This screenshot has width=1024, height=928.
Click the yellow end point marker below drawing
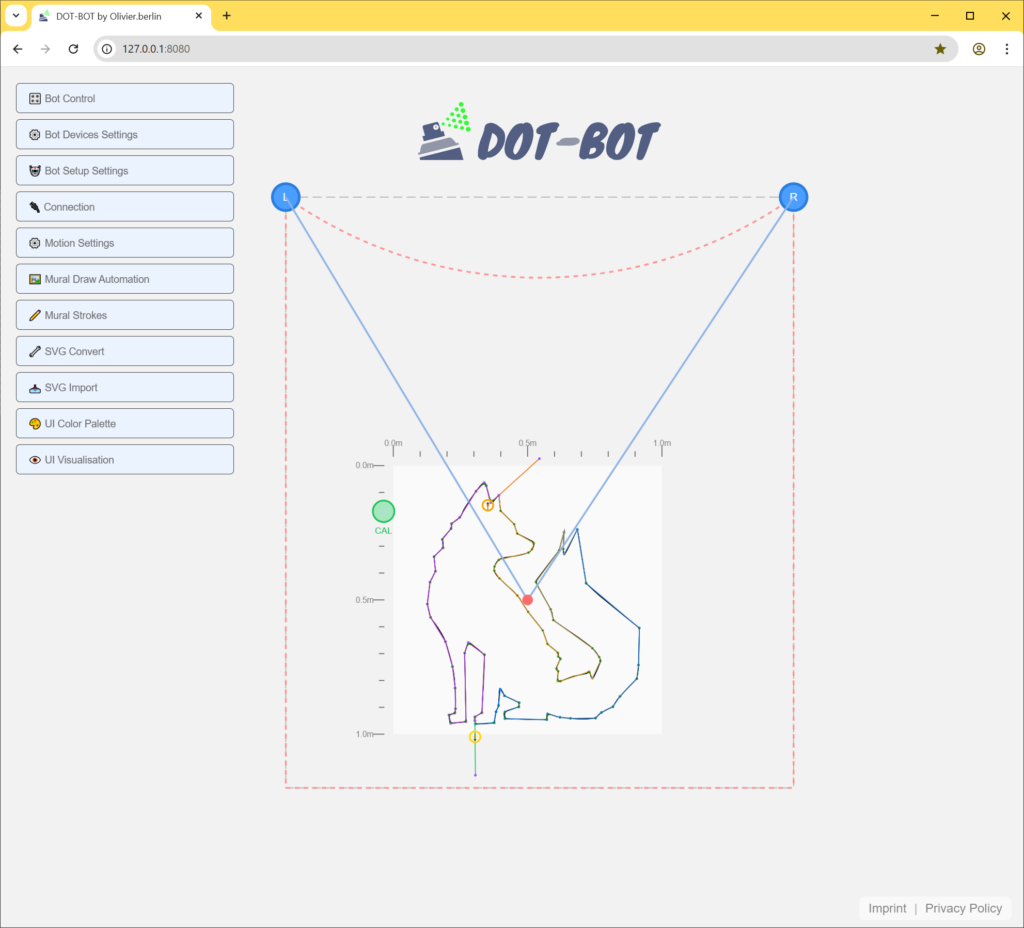[x=475, y=737]
